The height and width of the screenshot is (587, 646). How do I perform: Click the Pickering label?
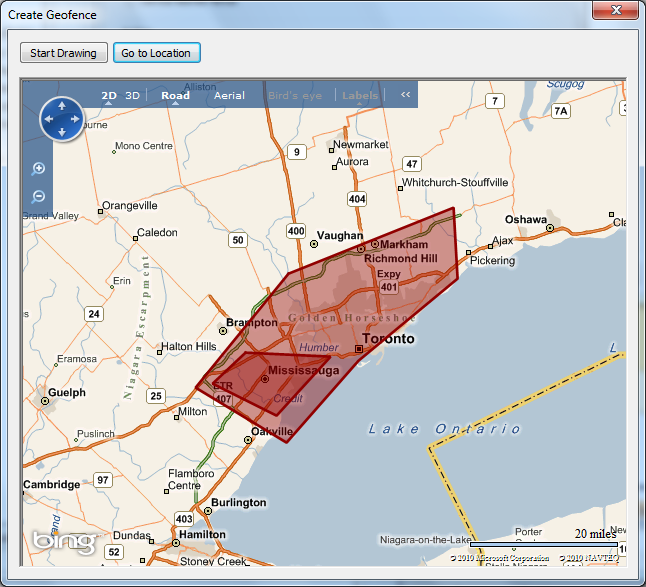(493, 261)
